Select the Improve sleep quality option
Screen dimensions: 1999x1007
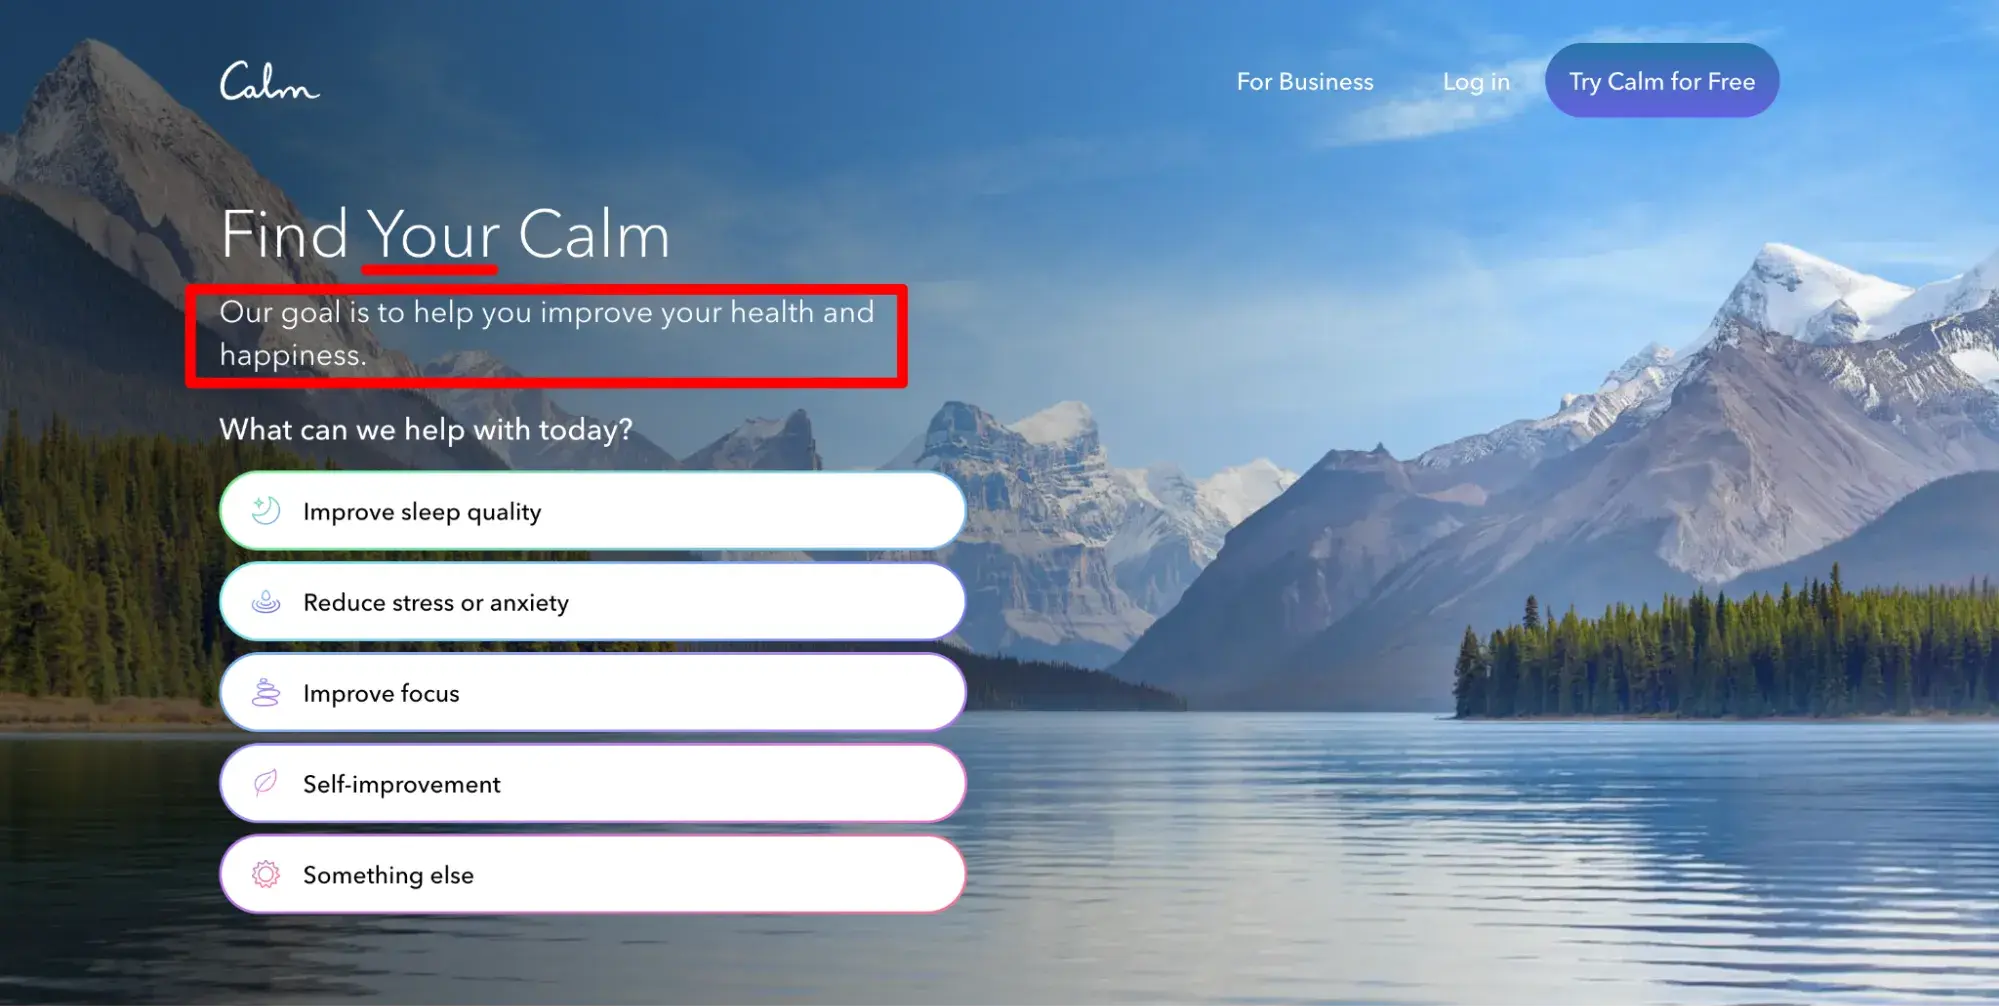coord(593,511)
